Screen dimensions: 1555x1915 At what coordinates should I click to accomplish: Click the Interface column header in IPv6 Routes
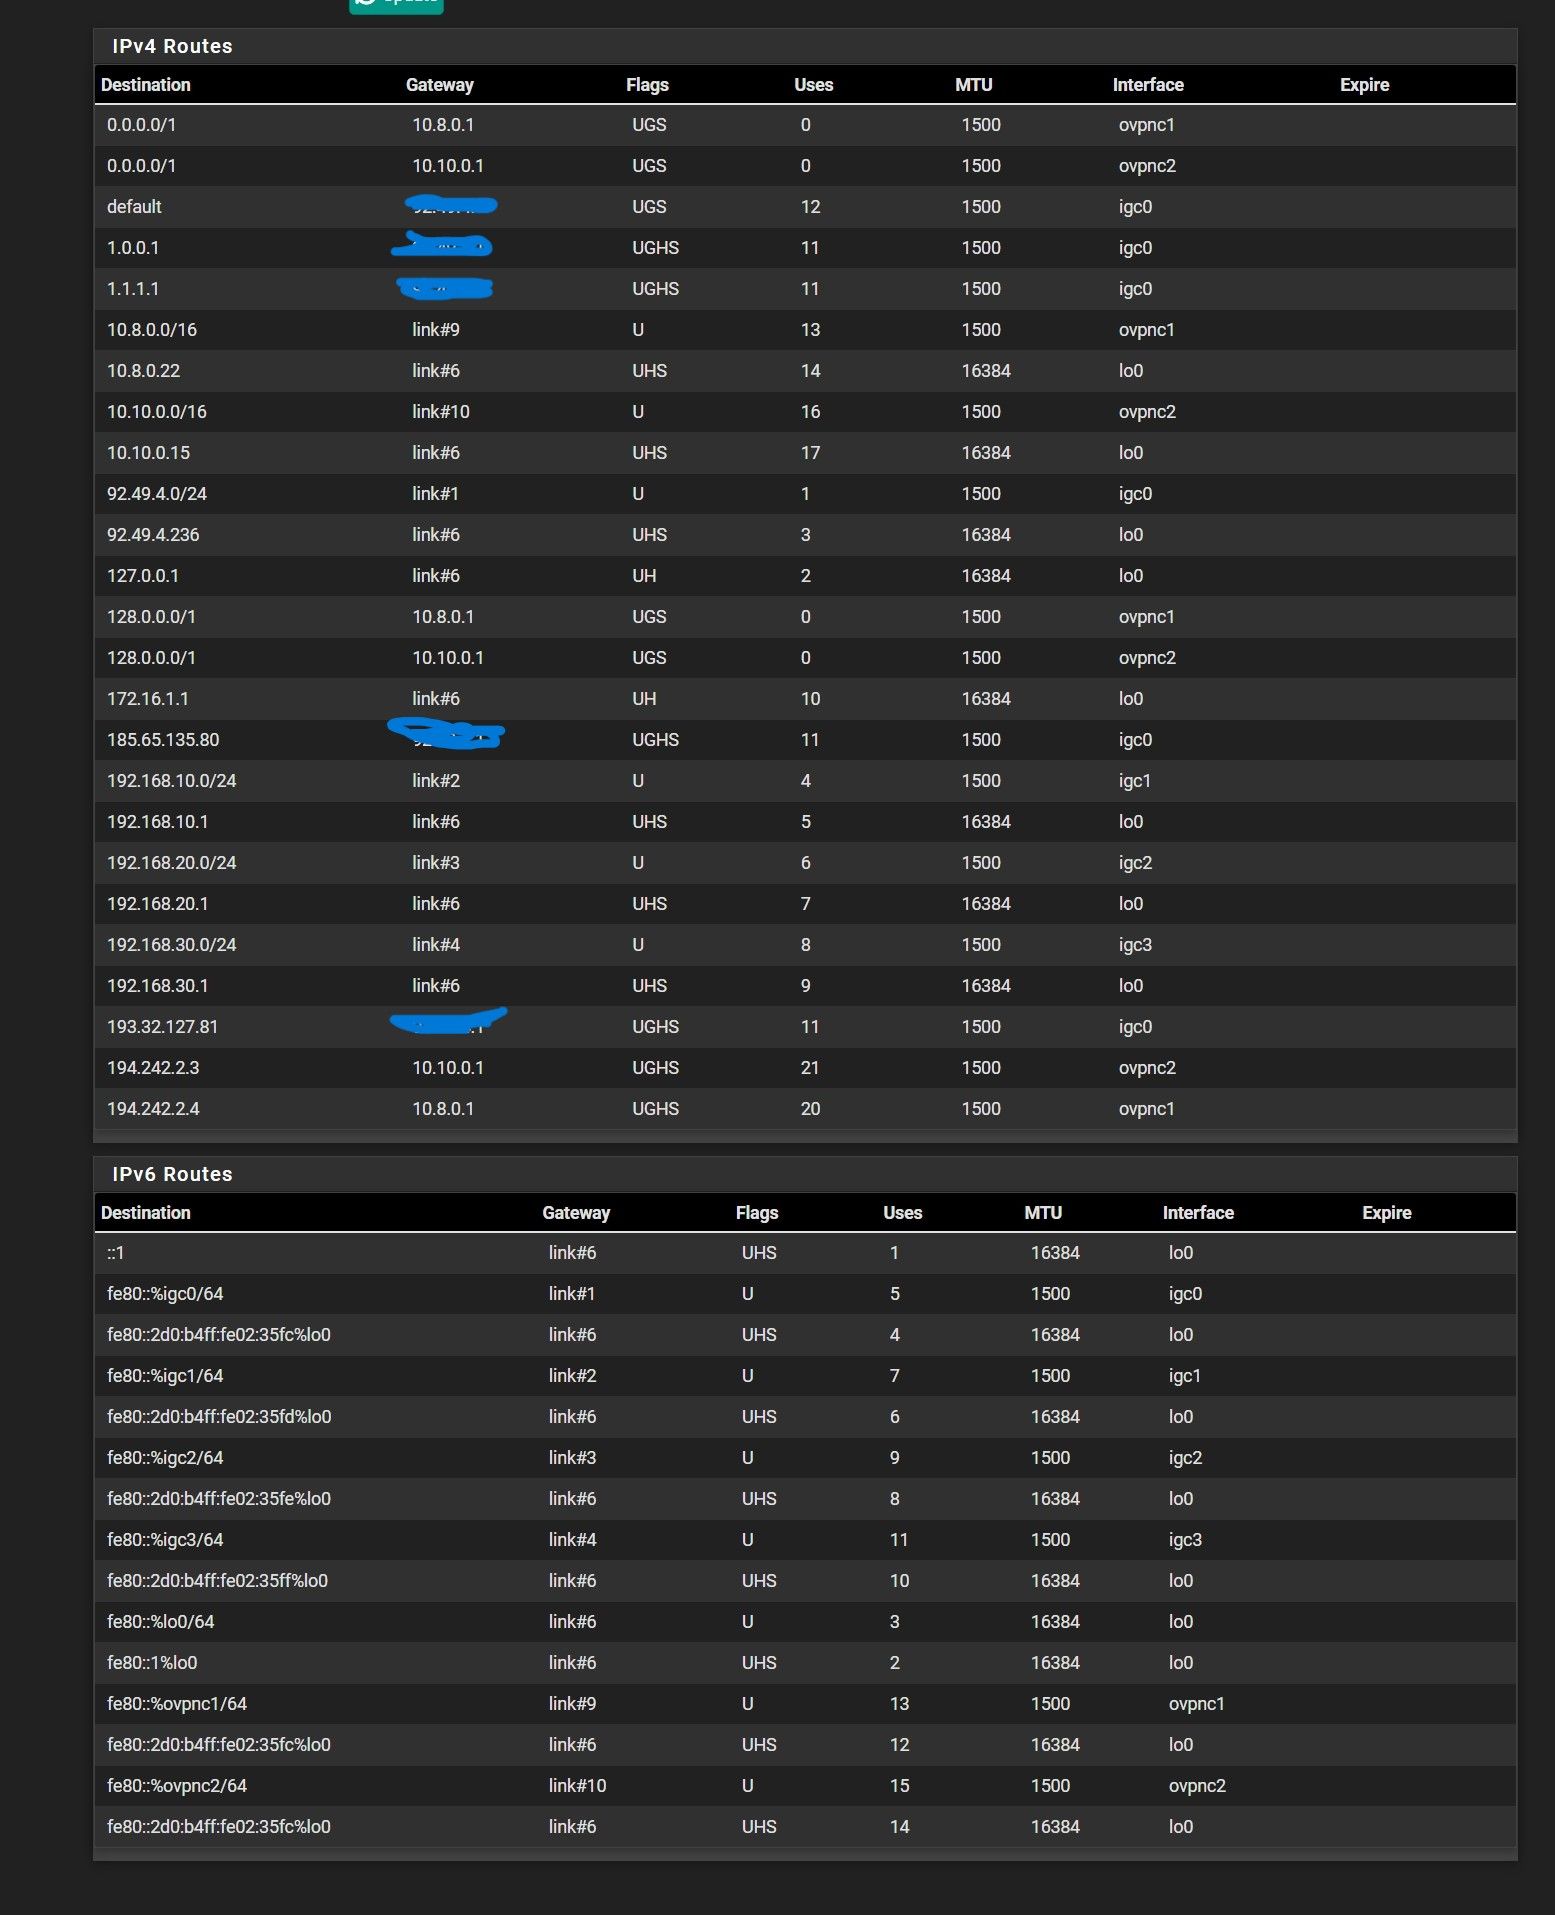(1198, 1213)
